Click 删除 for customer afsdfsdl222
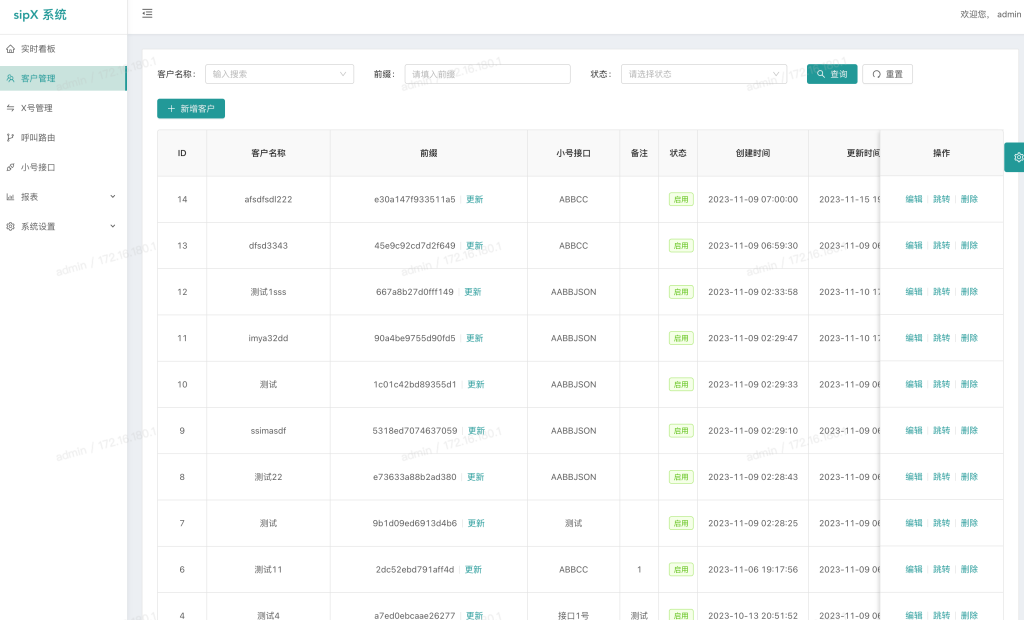 [x=969, y=199]
